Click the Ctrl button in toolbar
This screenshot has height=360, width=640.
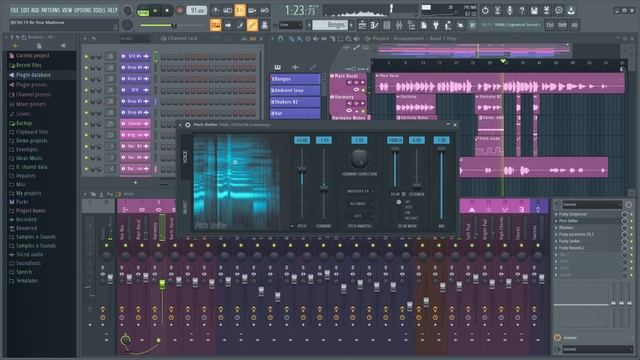(x=550, y=25)
